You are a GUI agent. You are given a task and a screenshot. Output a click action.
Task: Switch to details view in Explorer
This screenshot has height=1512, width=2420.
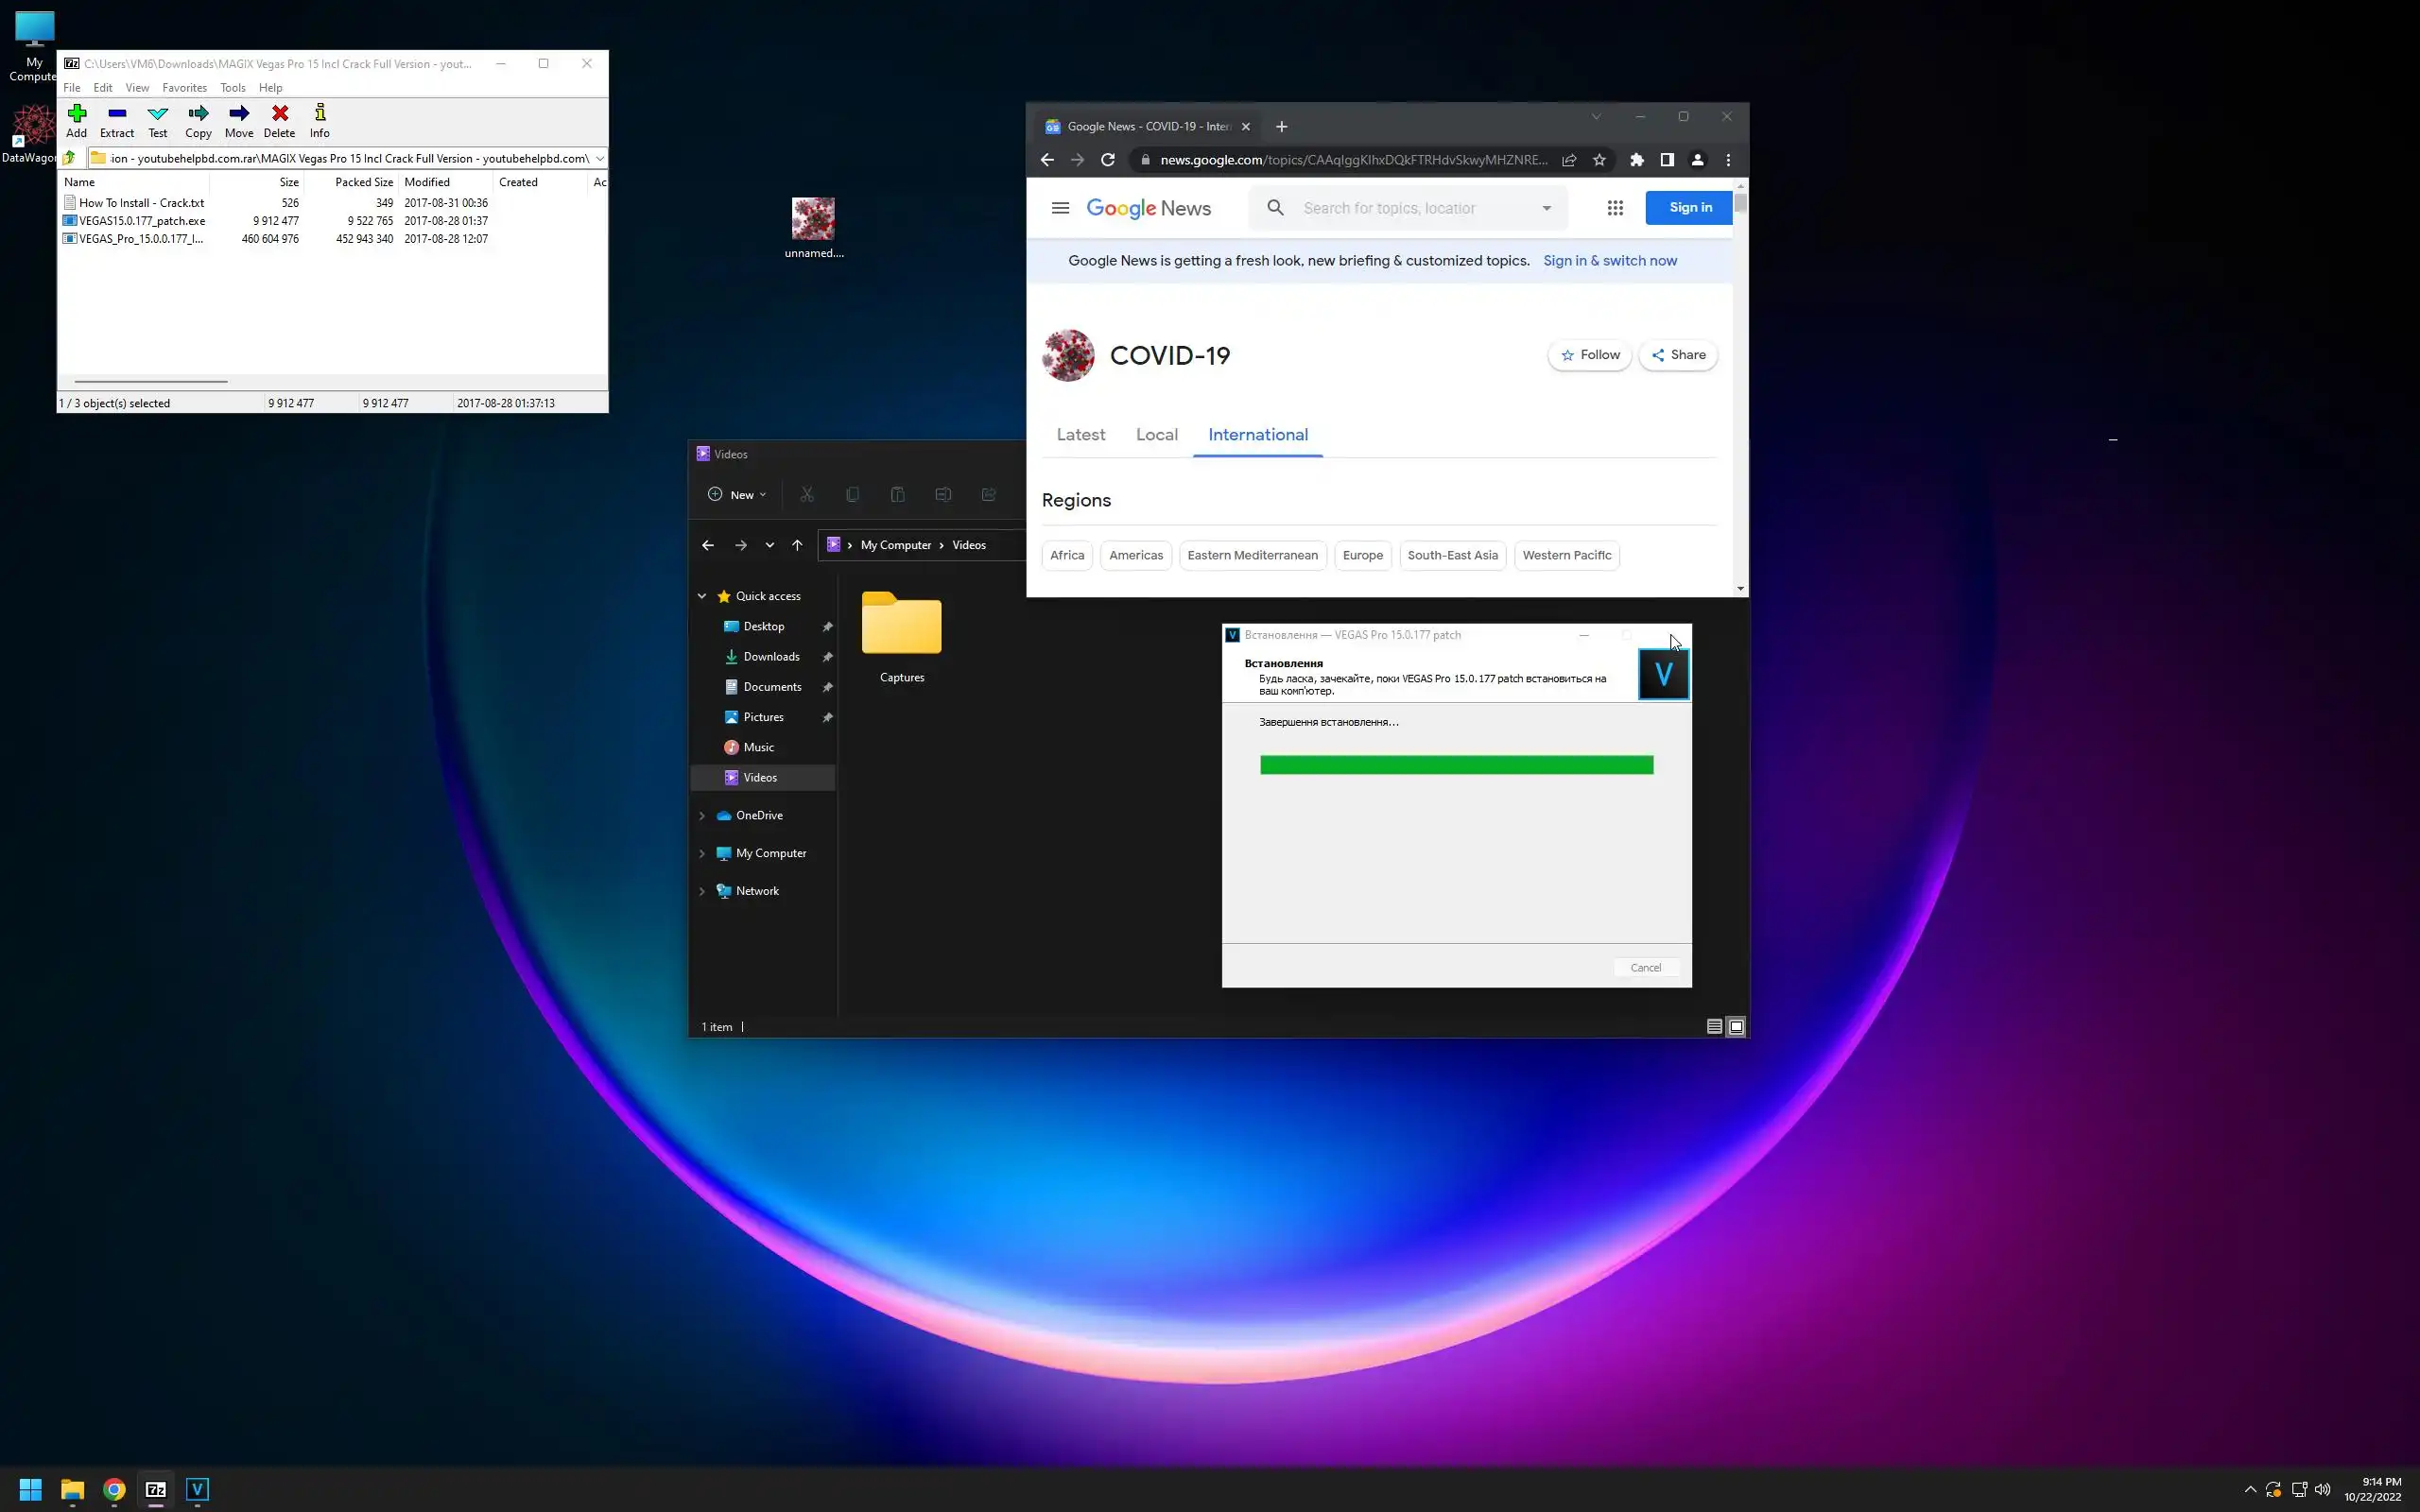[x=1714, y=1026]
